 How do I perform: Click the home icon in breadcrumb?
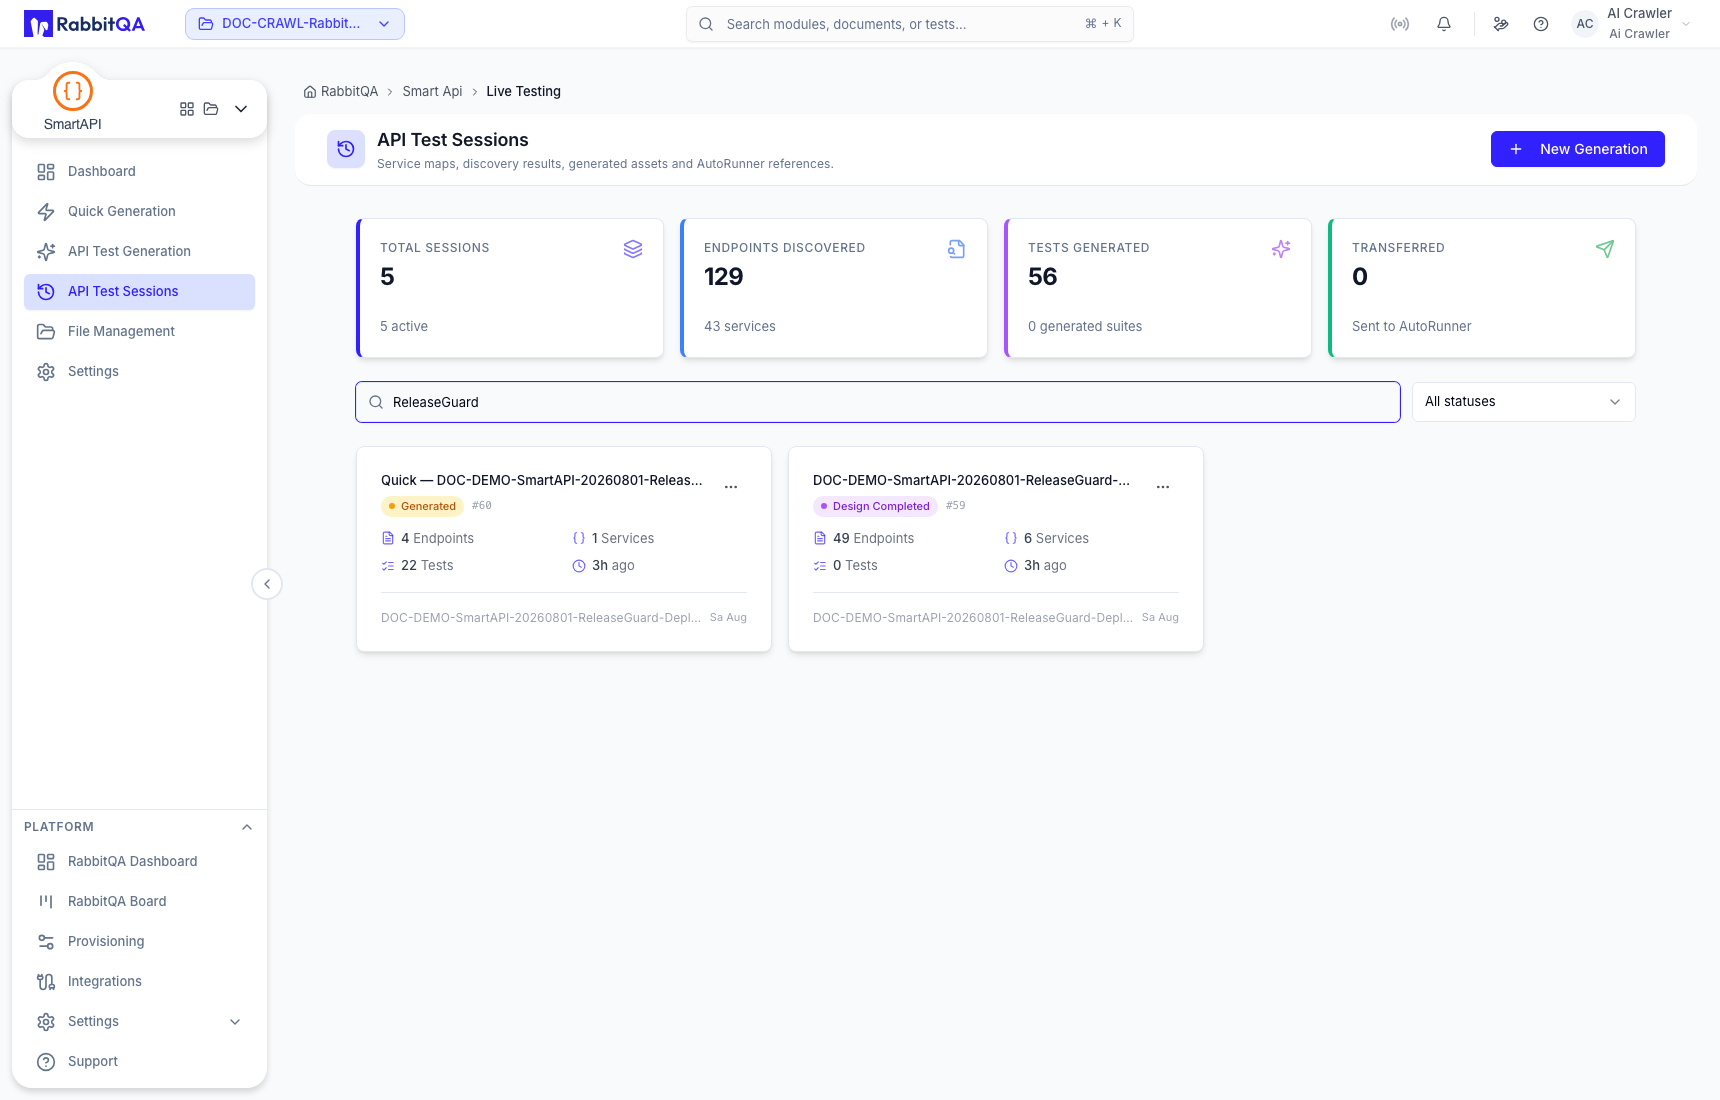[310, 92]
